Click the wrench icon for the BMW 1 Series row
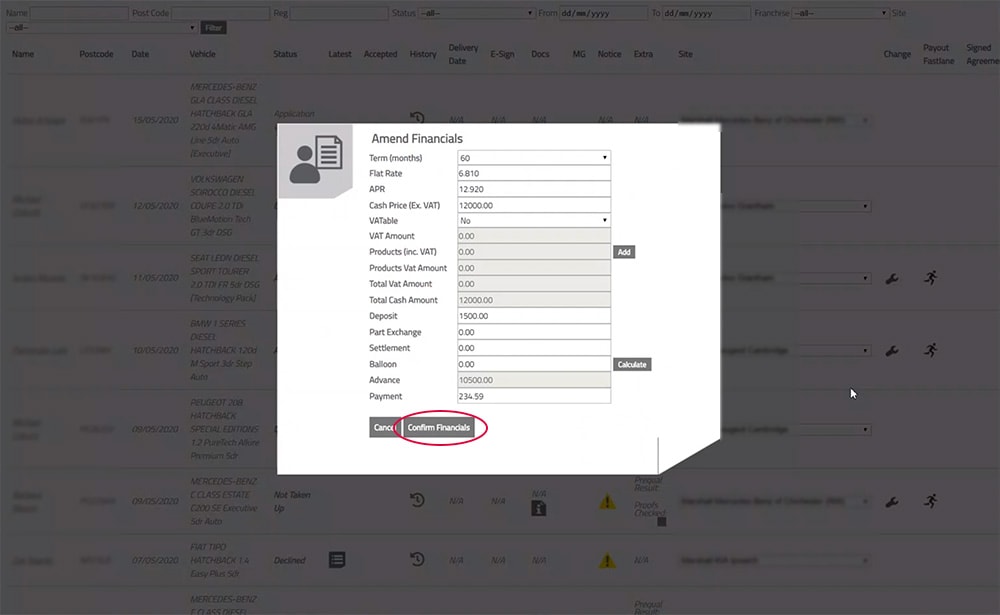The image size is (1000, 615). tap(892, 351)
